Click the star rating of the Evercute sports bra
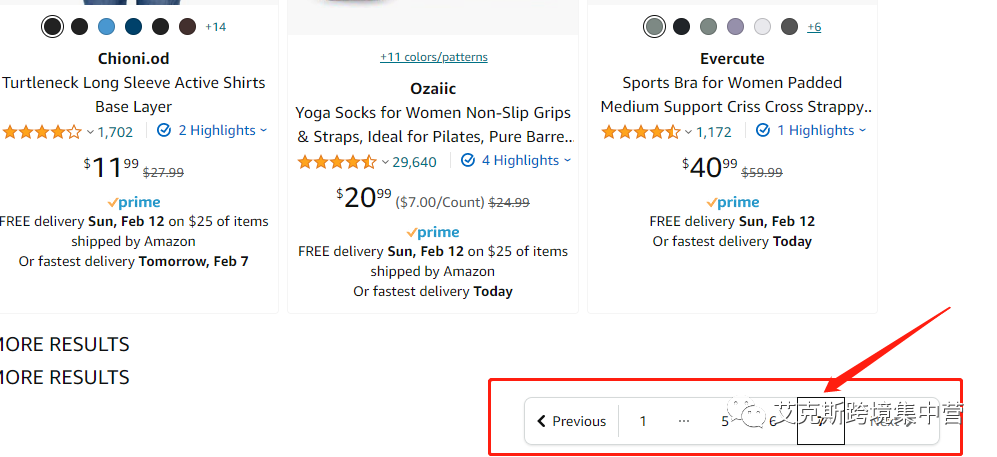This screenshot has width=997, height=457. point(641,131)
